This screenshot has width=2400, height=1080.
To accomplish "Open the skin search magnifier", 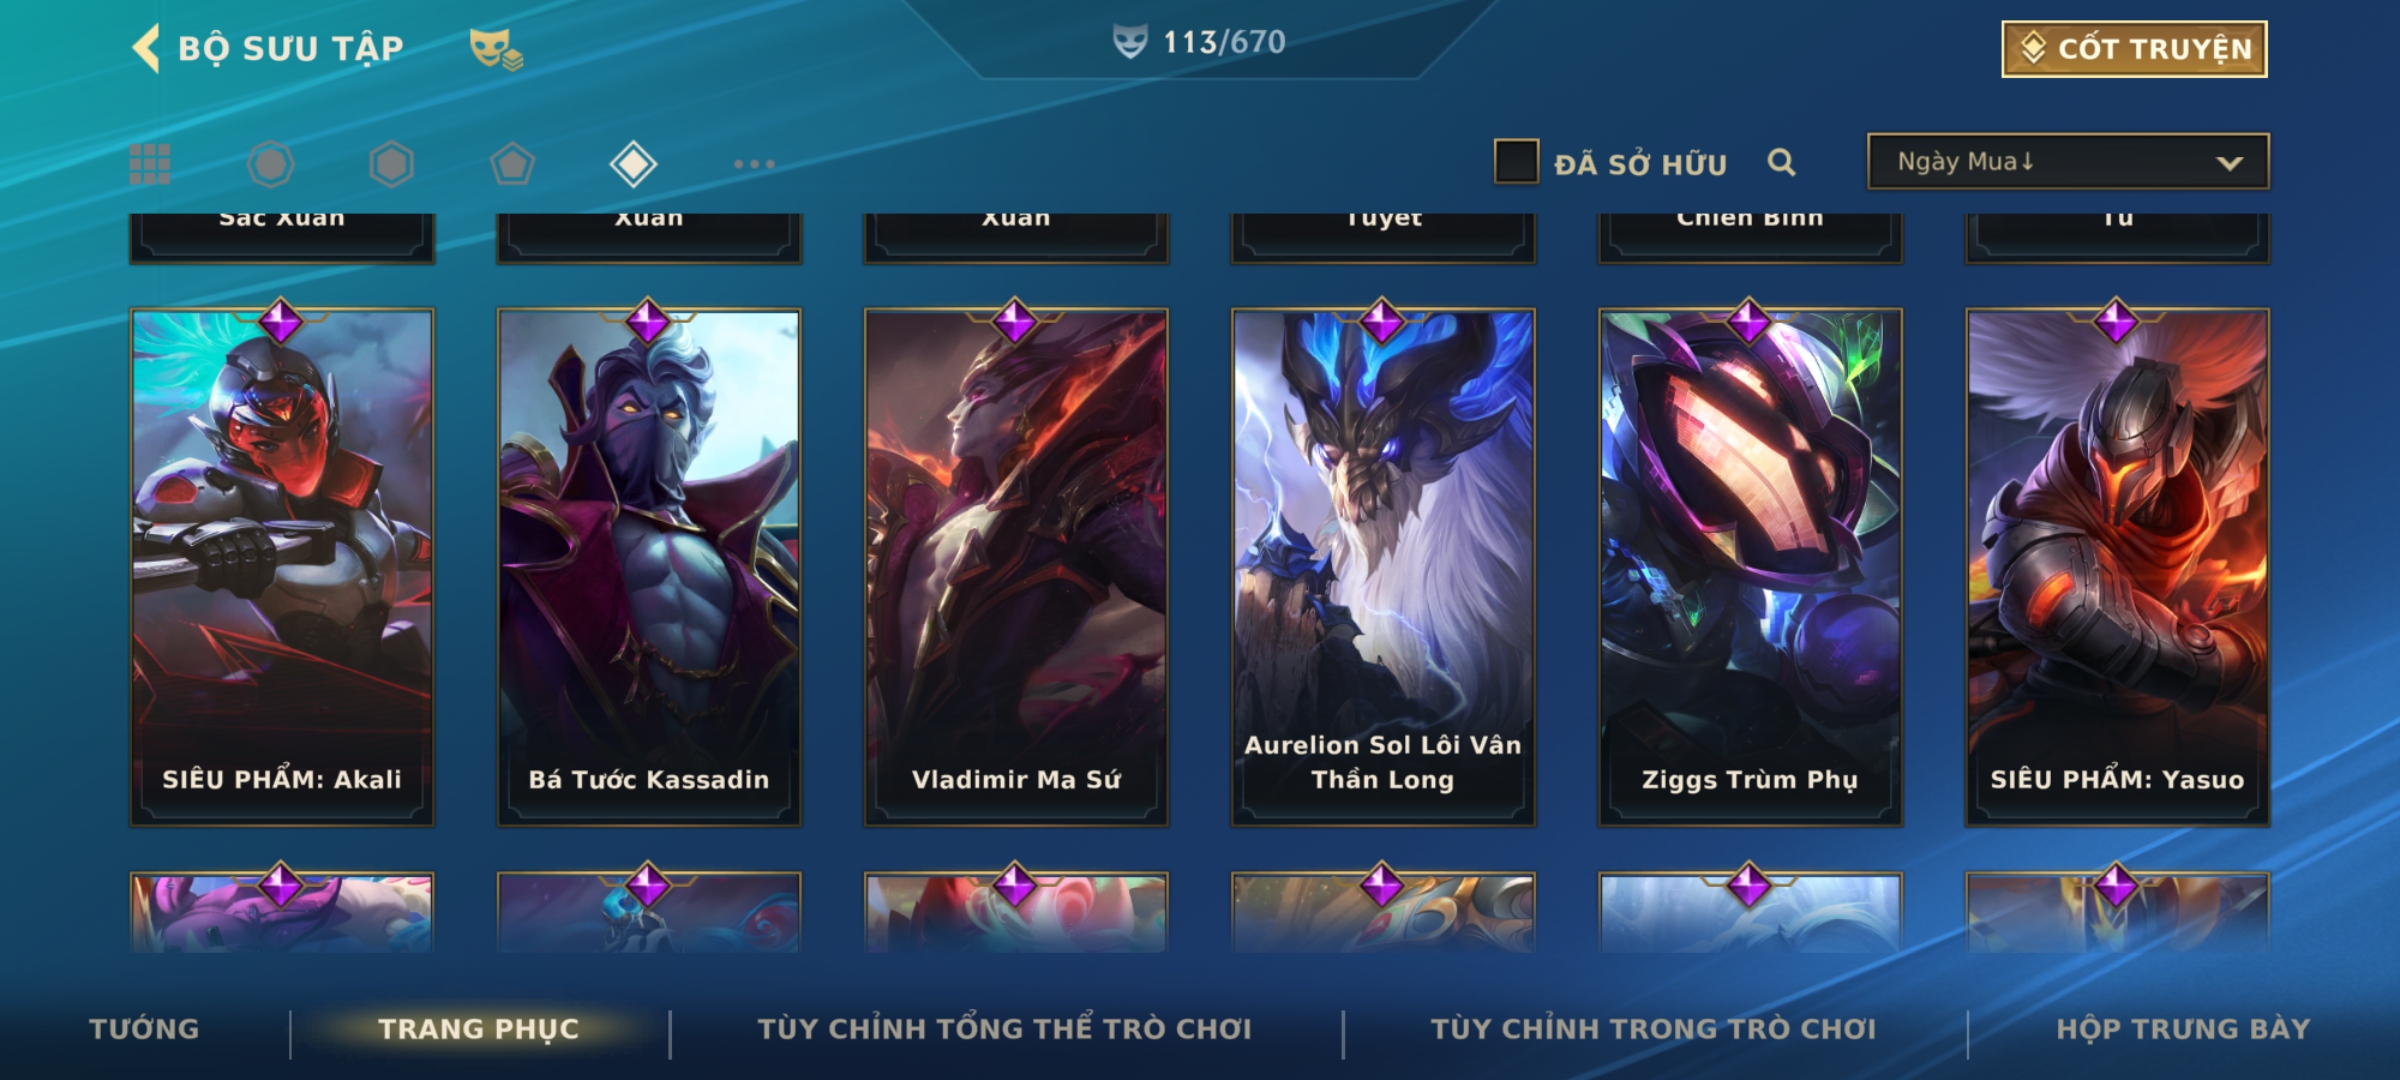I will coord(1781,162).
